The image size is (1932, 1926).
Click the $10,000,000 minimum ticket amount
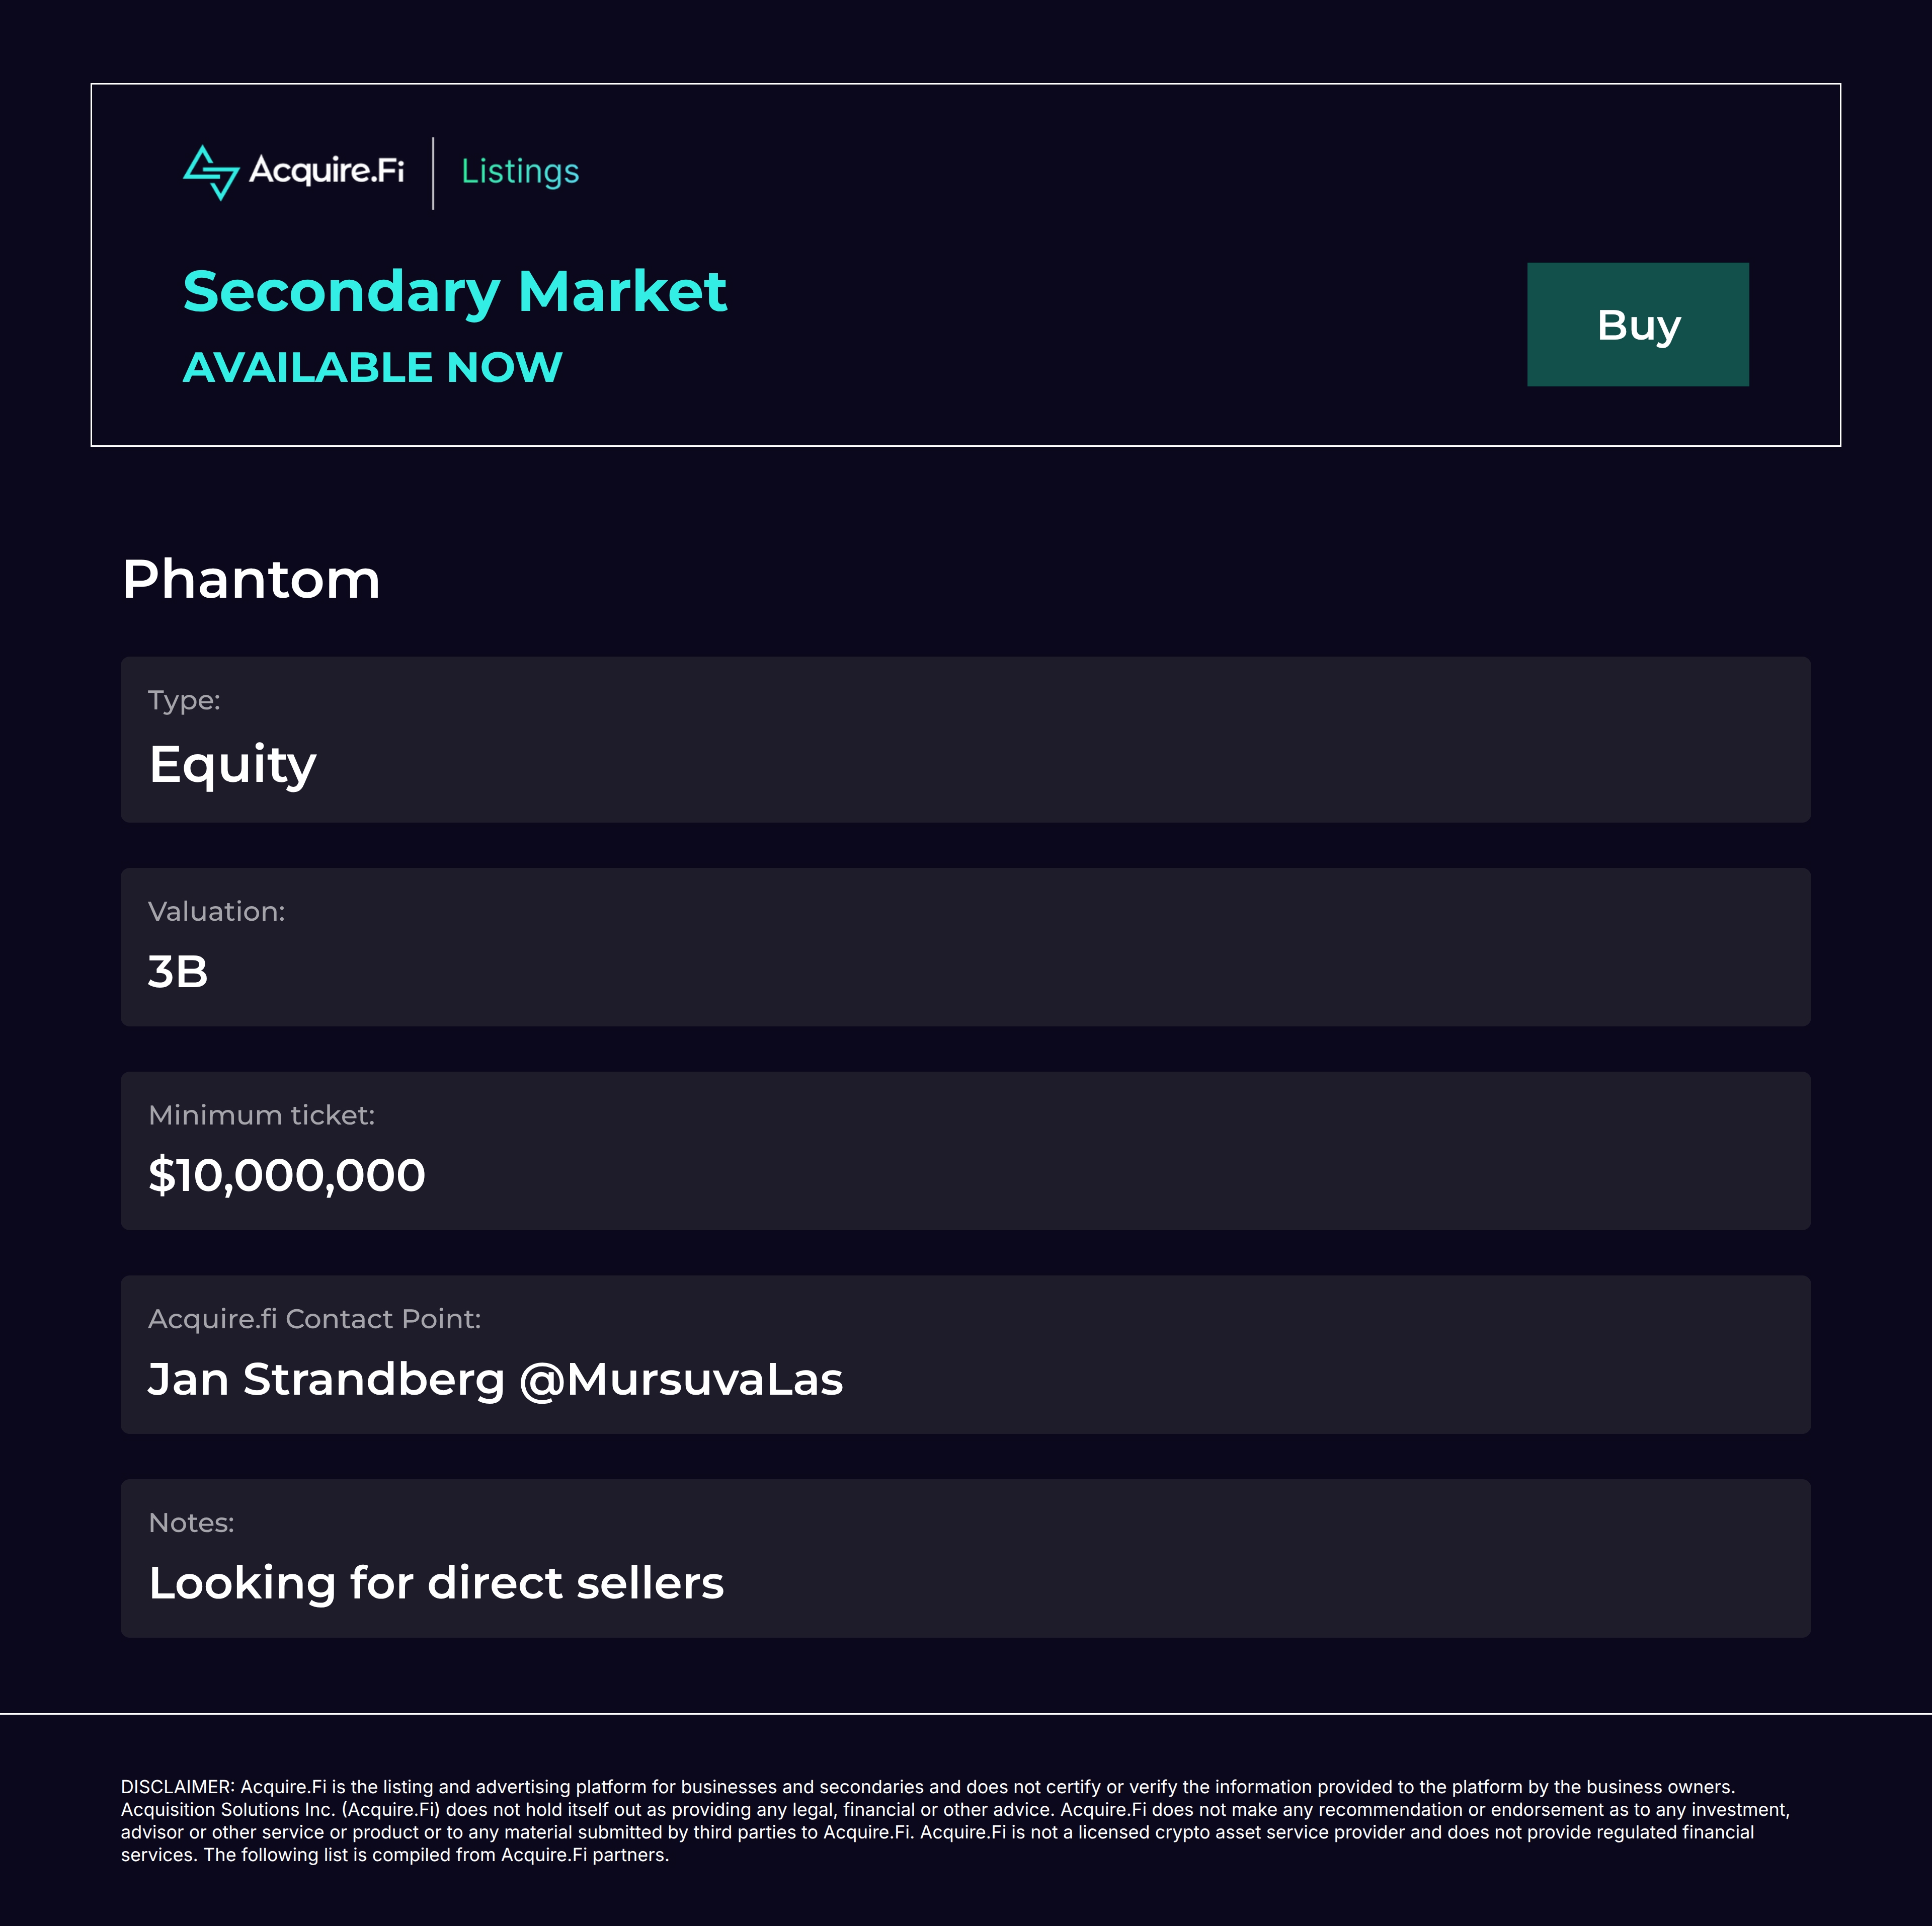point(287,1175)
